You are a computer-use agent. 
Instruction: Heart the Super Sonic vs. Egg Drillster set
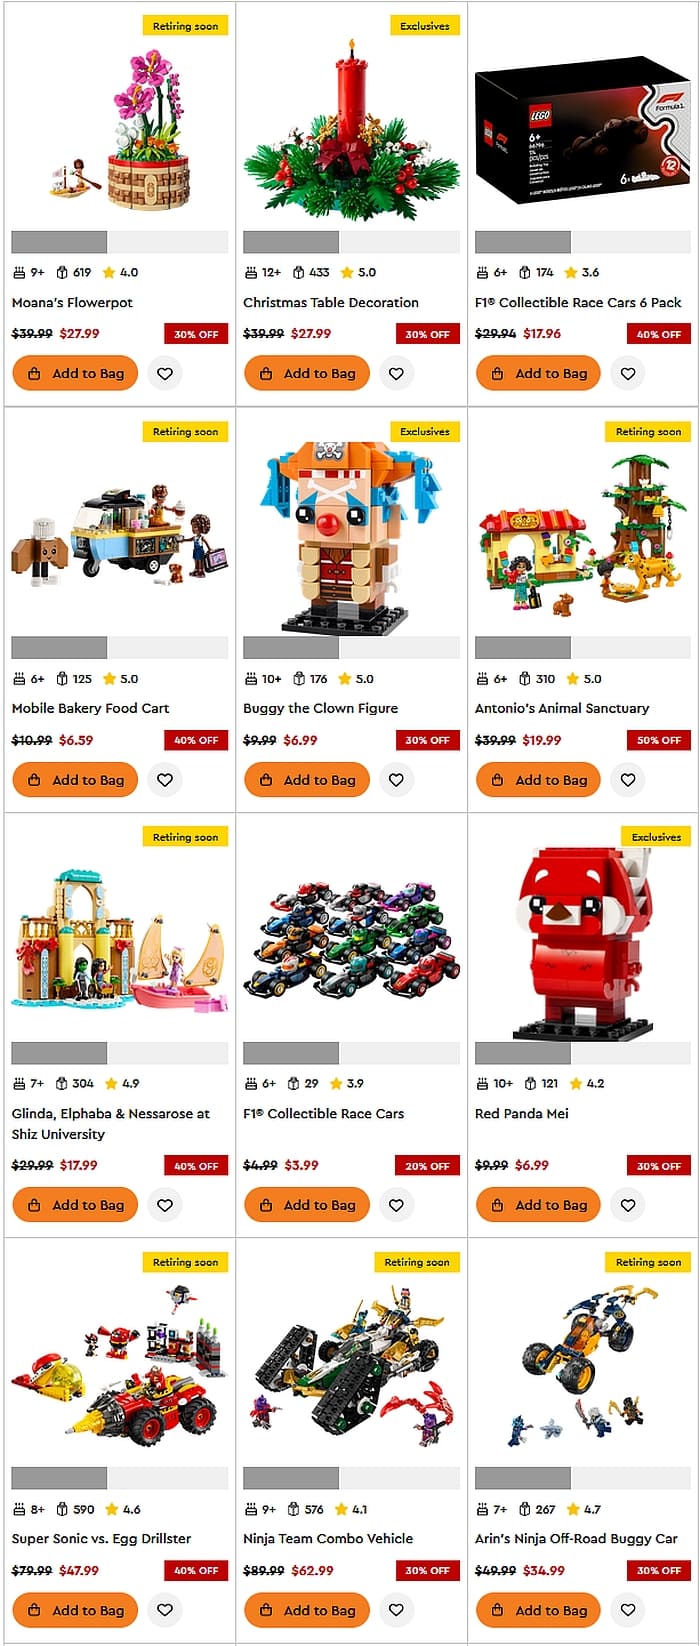point(165,1610)
